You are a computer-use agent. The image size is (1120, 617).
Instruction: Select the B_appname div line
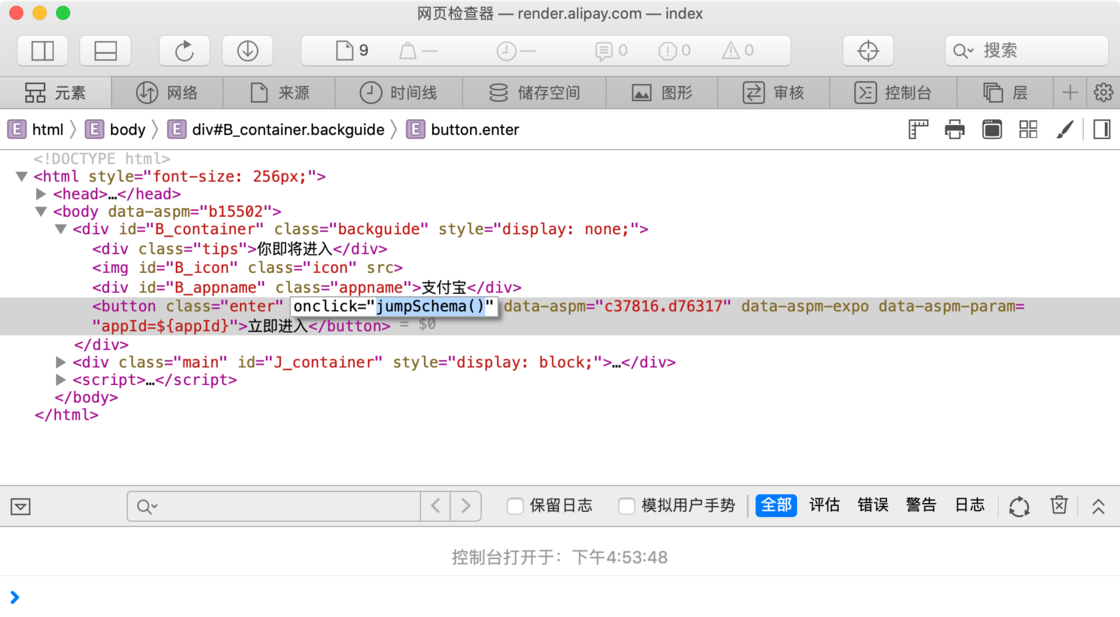click(x=306, y=287)
